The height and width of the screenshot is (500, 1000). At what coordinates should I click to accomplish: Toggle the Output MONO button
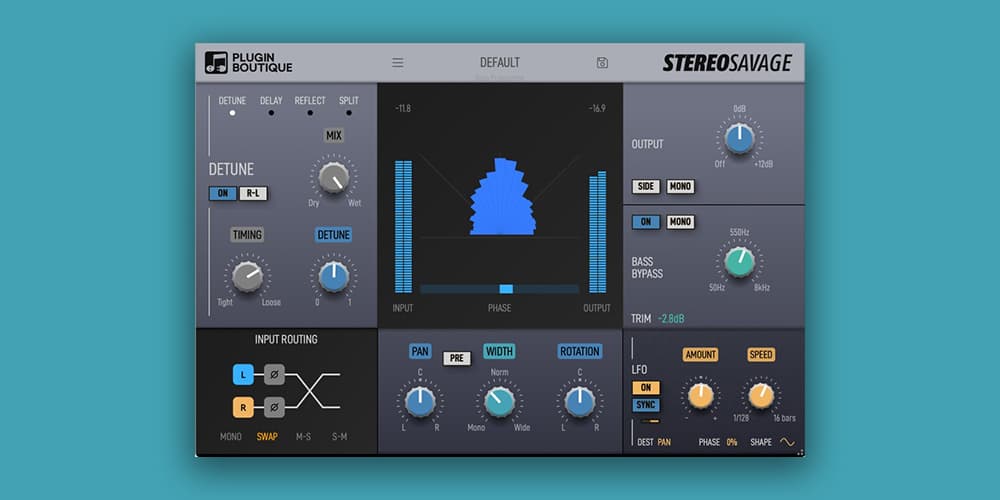(x=680, y=186)
